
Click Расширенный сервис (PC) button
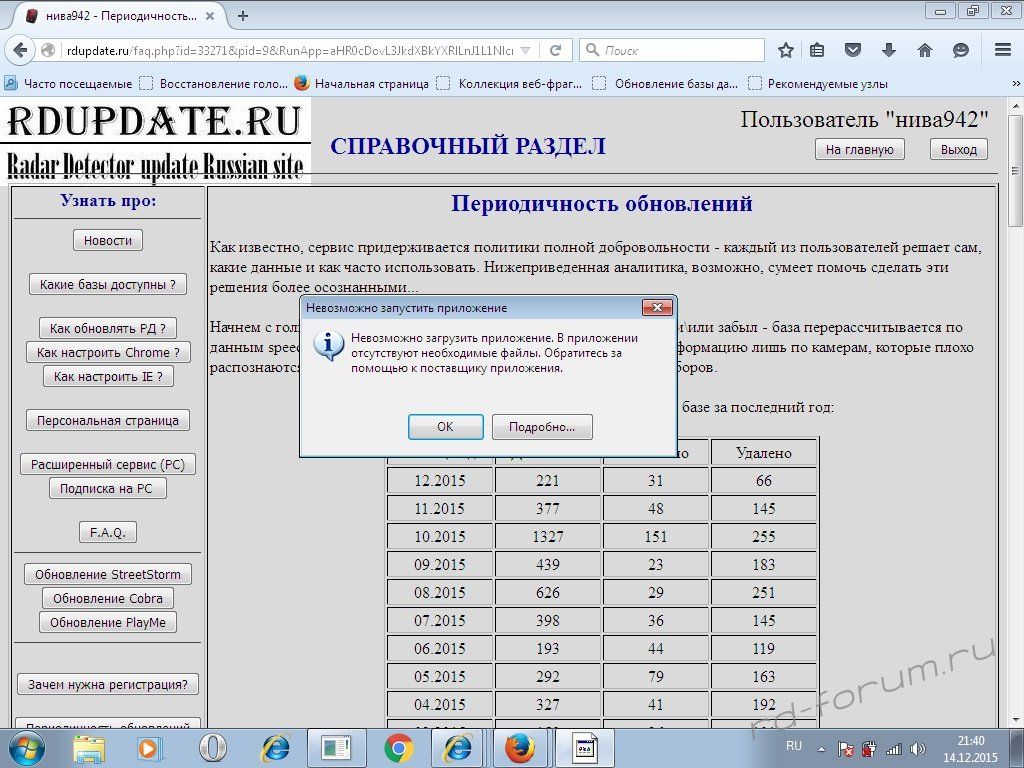(108, 464)
